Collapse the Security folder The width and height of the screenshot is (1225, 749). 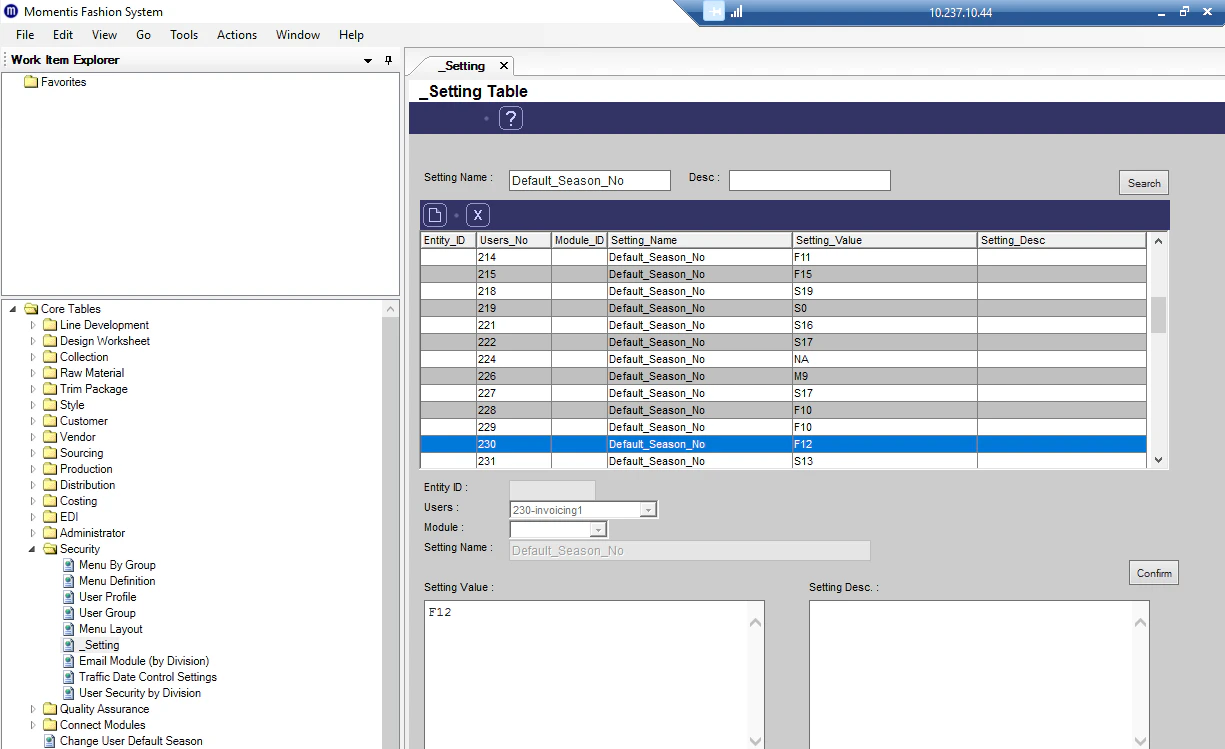33,548
